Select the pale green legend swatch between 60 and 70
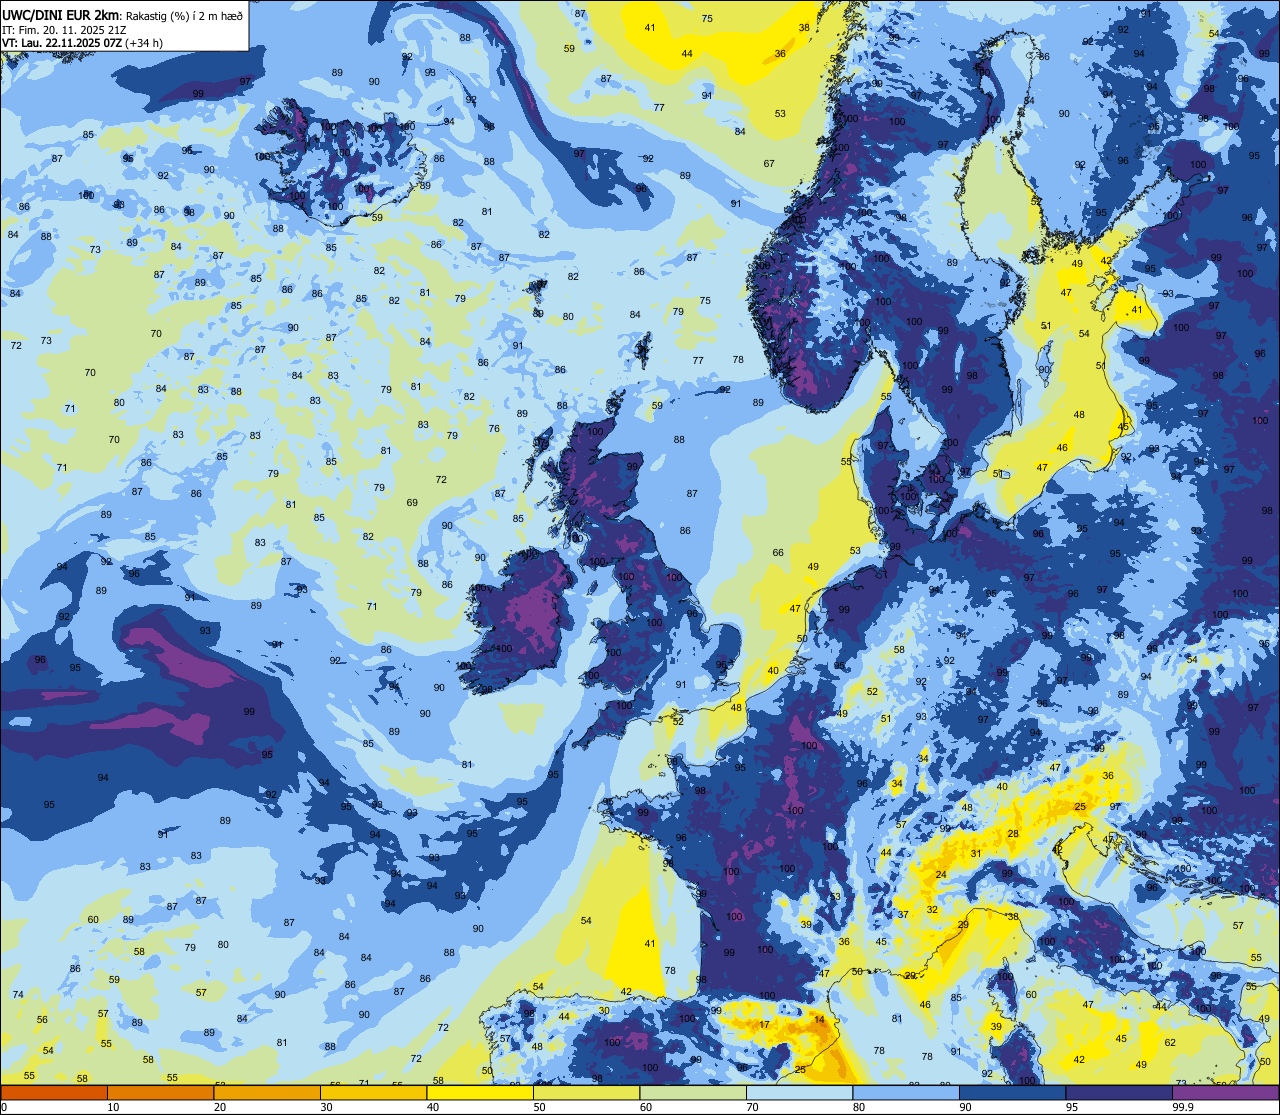Screen dimensions: 1280x1115 [693, 1092]
